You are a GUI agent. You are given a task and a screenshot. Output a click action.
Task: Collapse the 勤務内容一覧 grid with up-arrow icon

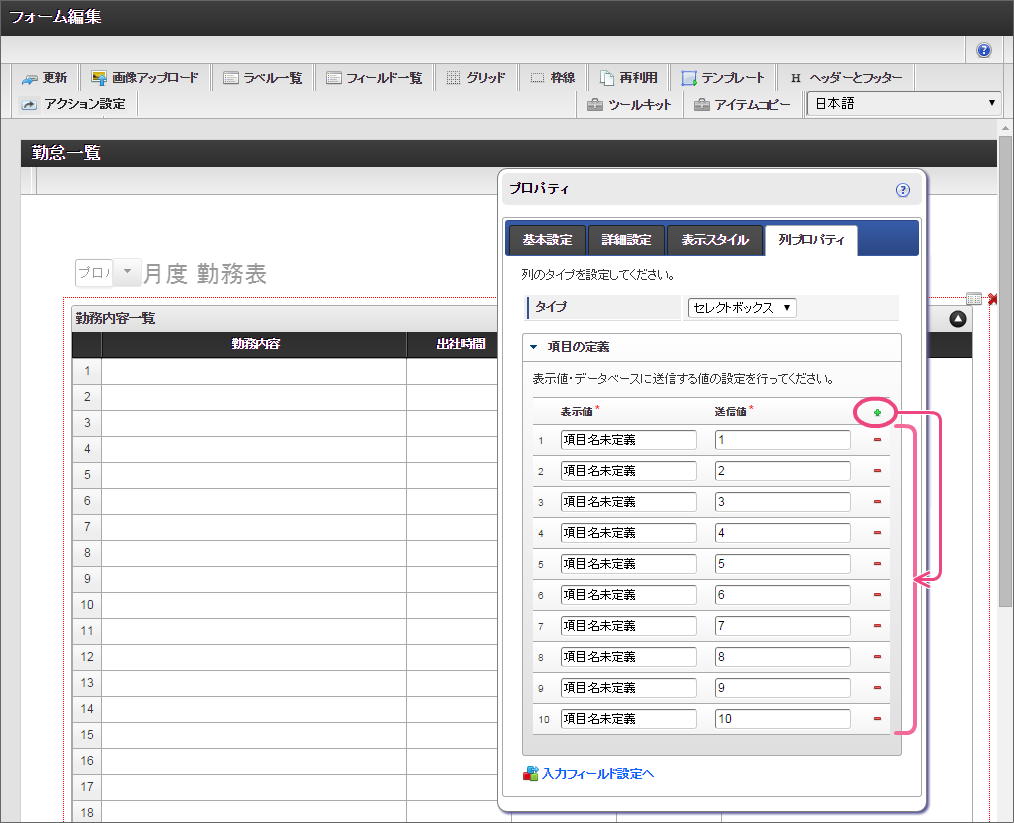click(957, 319)
